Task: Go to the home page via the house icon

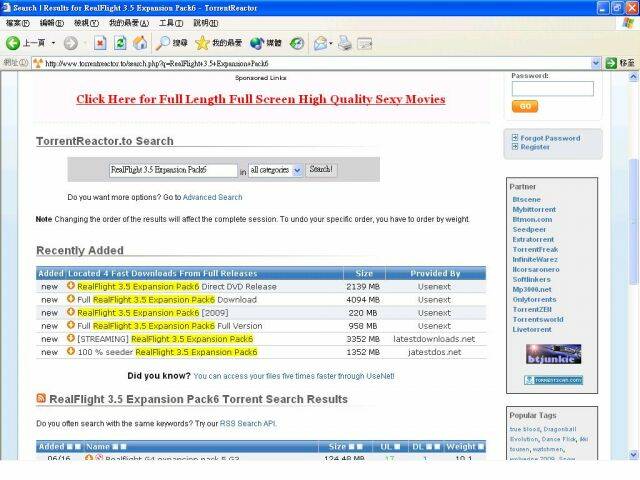Action: (140, 43)
